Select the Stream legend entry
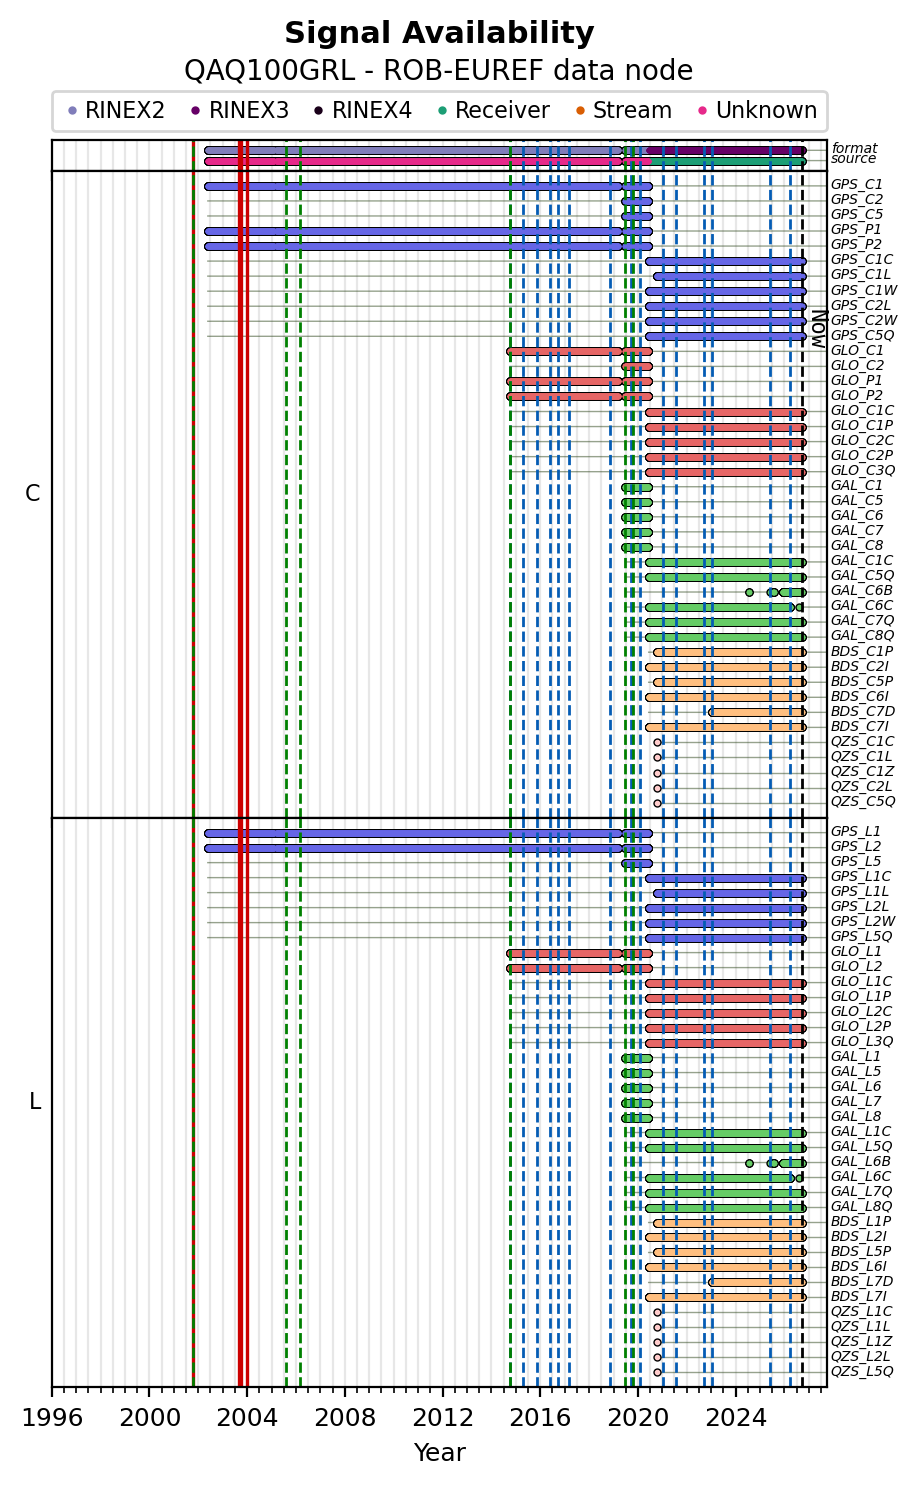This screenshot has width=918, height=1486. 622,111
